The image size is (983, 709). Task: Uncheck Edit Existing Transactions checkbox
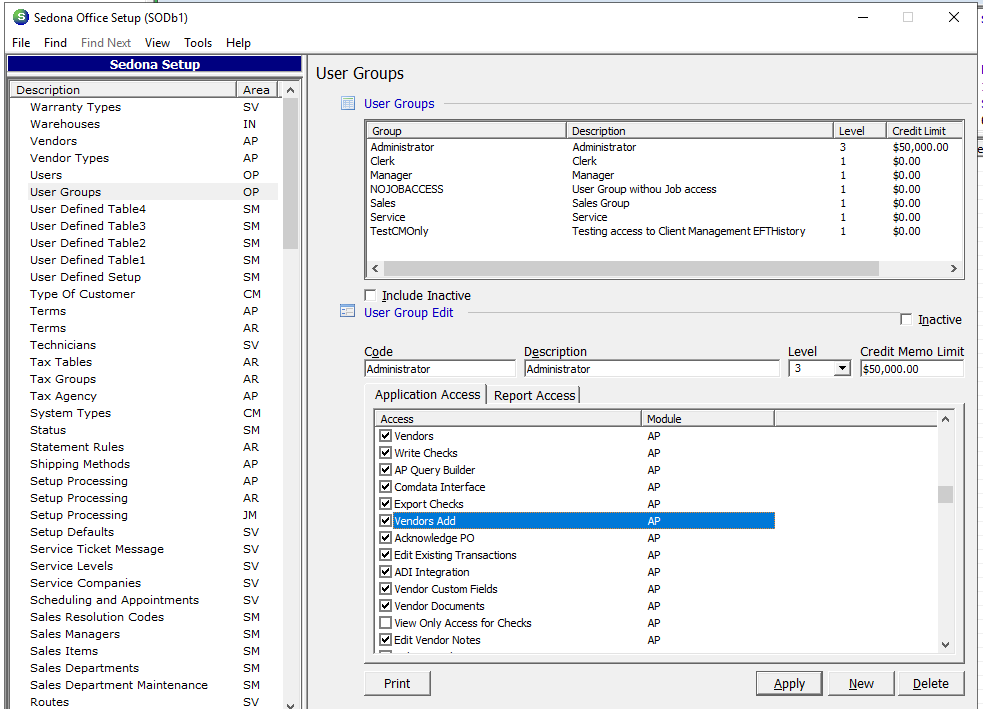pos(386,554)
